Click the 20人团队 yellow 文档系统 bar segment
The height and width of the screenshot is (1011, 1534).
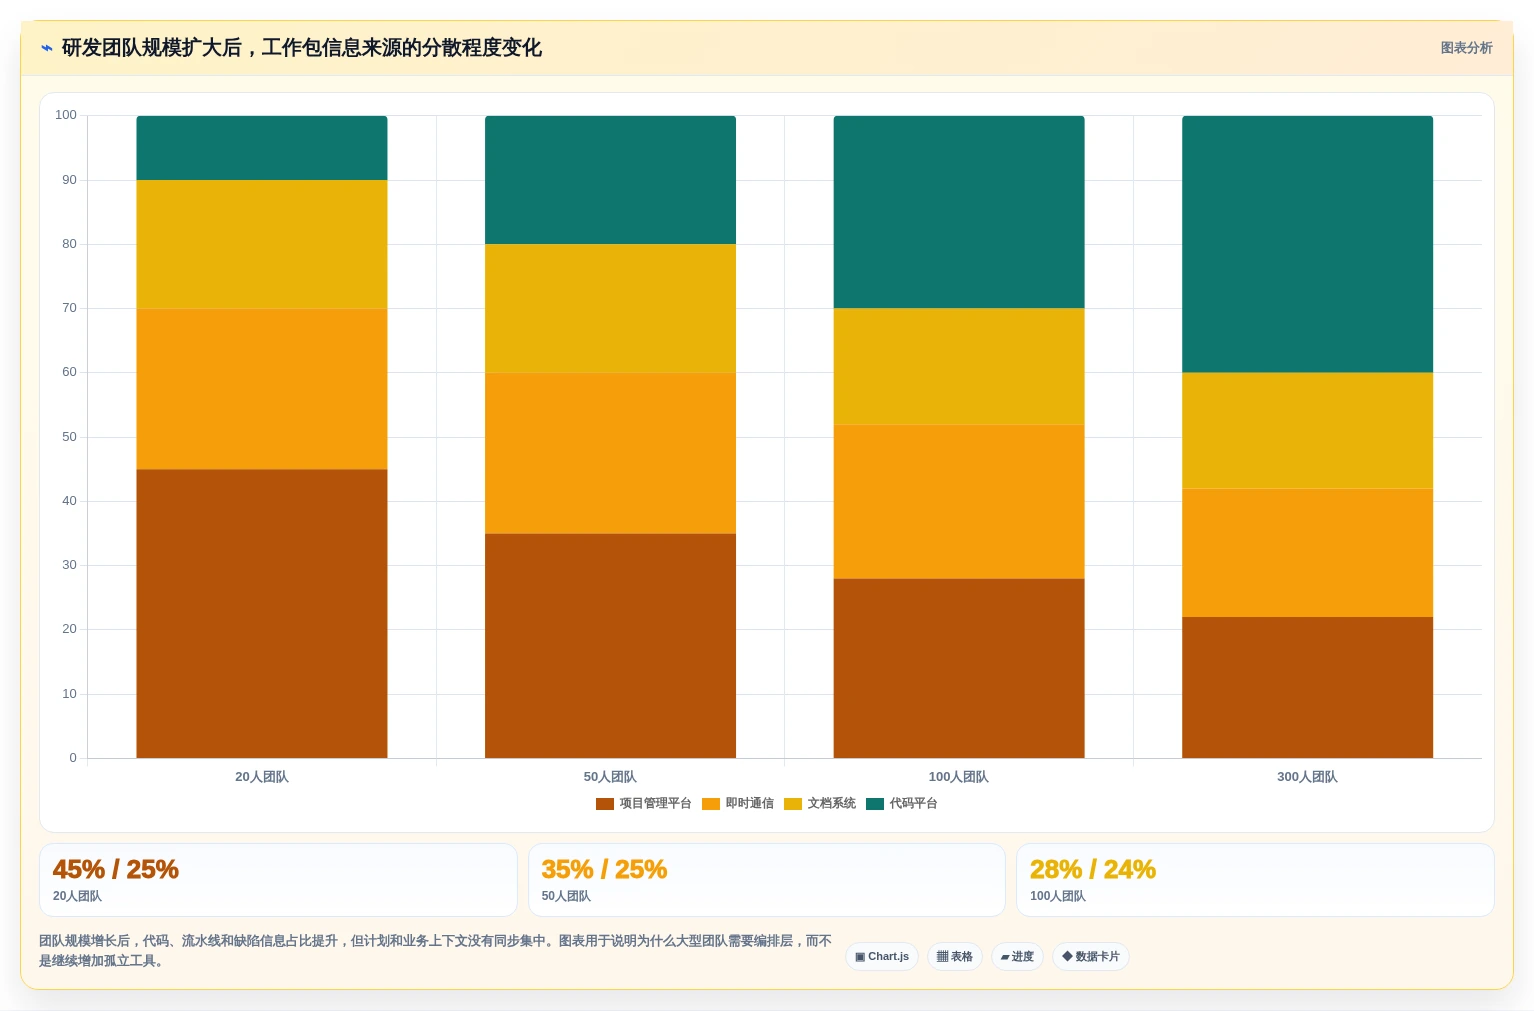click(262, 245)
